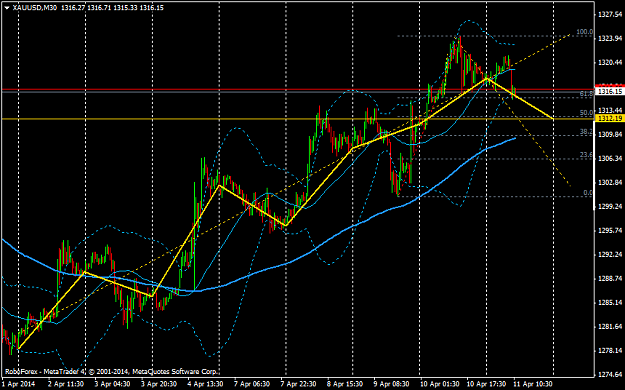
Task: Click the 1285.14 price axis label
Action: tap(610, 303)
